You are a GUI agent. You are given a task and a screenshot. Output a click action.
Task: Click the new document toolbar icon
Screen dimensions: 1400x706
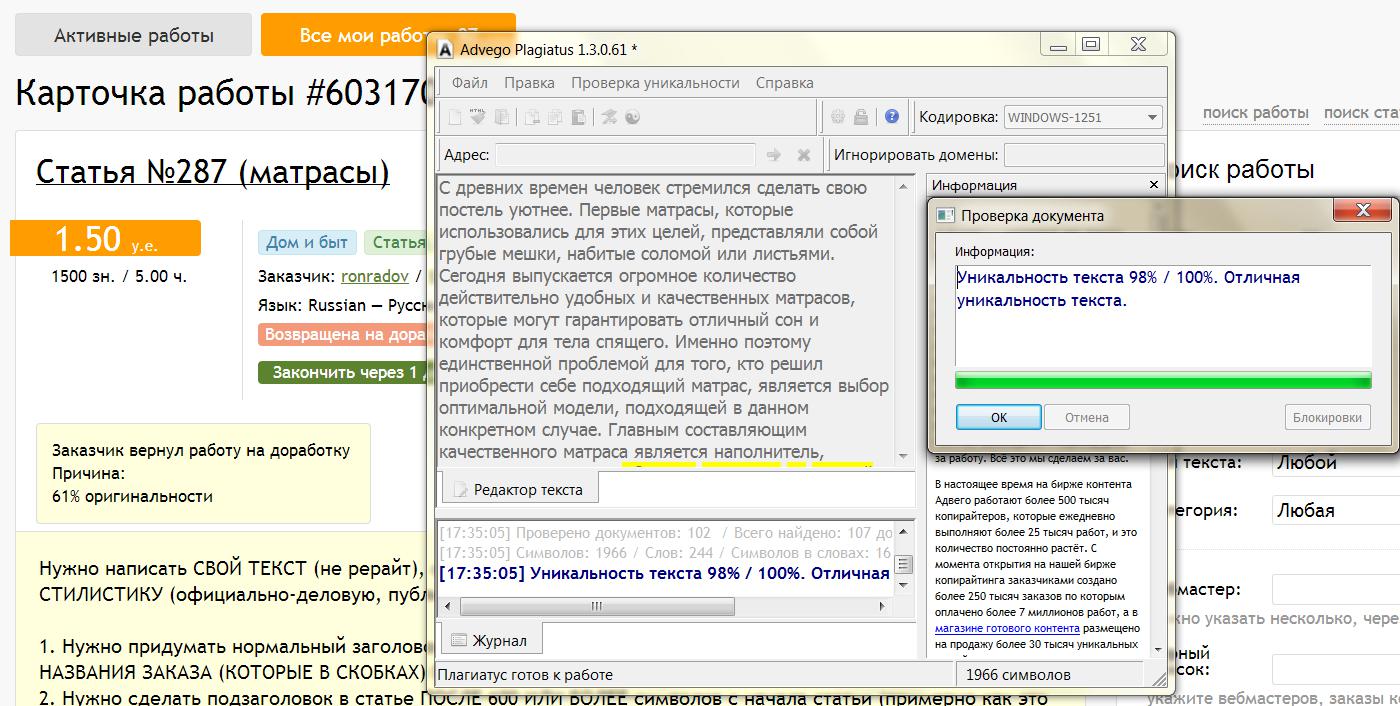[454, 117]
